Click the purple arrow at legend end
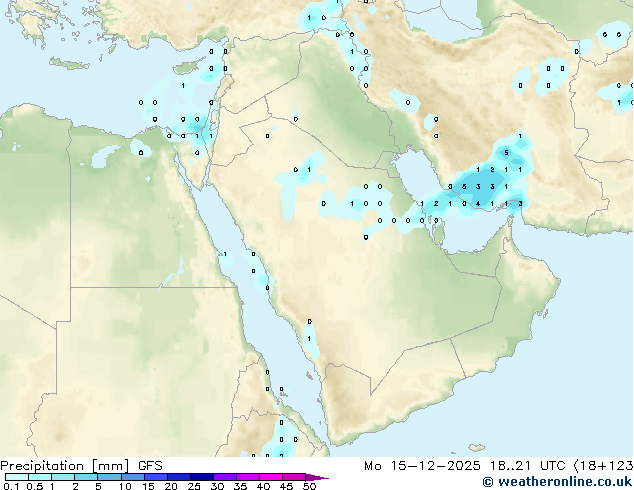 tap(317, 477)
